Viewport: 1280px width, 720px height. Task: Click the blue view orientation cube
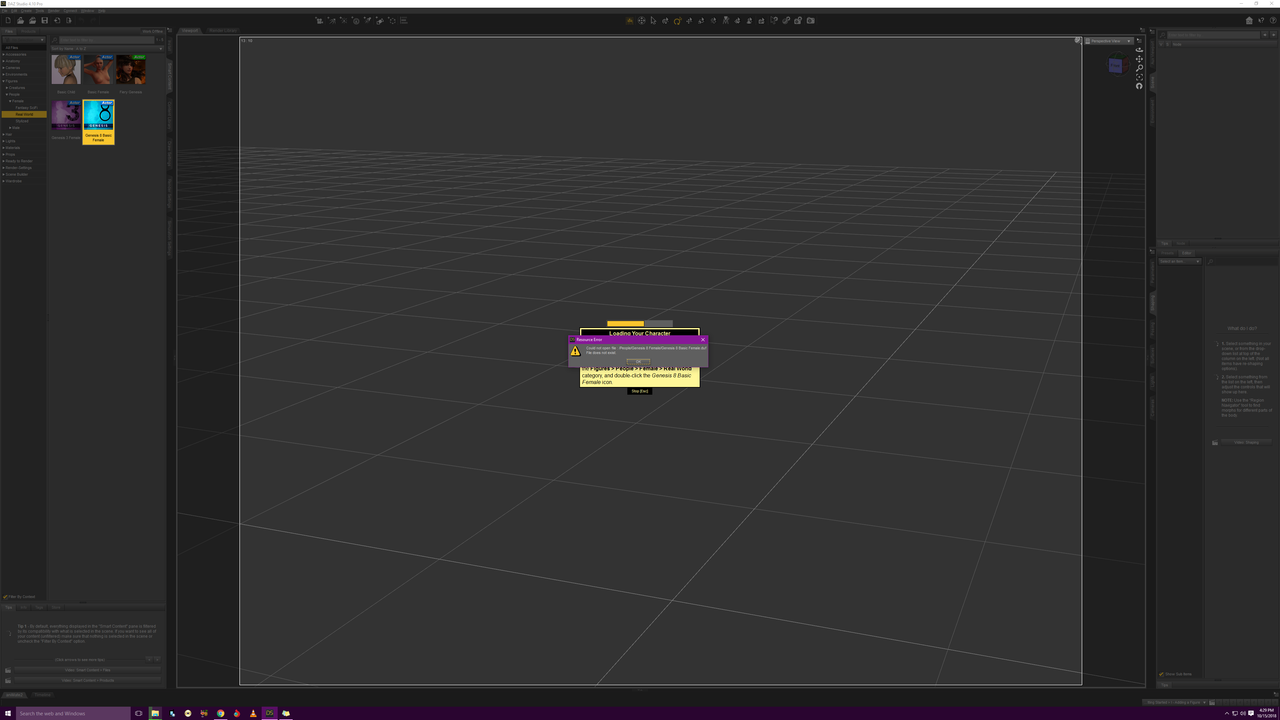pyautogui.click(x=1116, y=66)
